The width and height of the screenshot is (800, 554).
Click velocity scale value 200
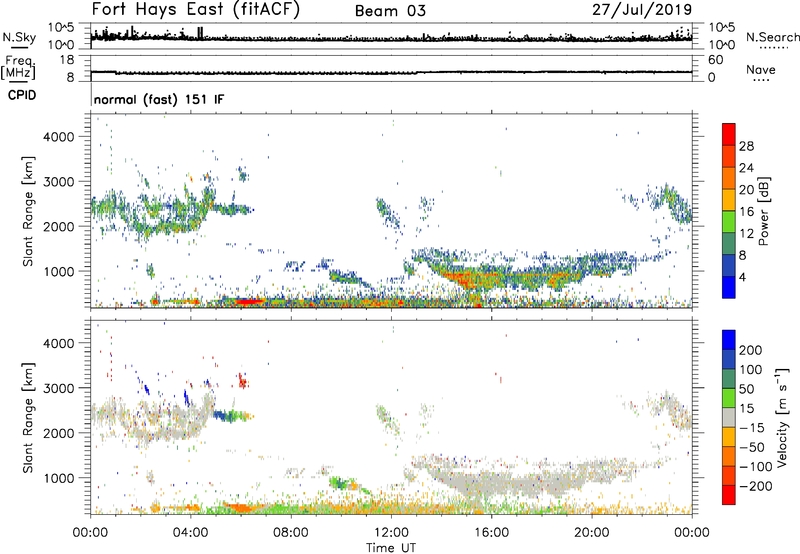click(x=751, y=350)
